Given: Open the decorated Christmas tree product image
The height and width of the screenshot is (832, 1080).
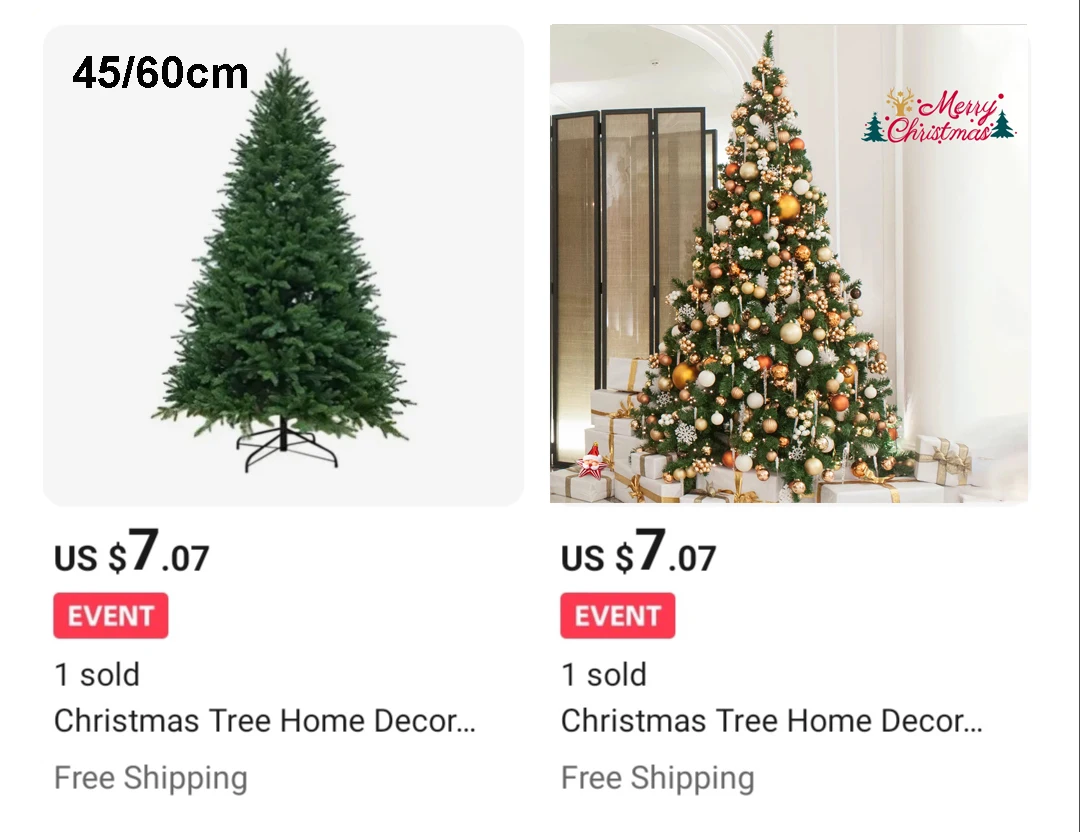Looking at the screenshot, I should click(789, 264).
